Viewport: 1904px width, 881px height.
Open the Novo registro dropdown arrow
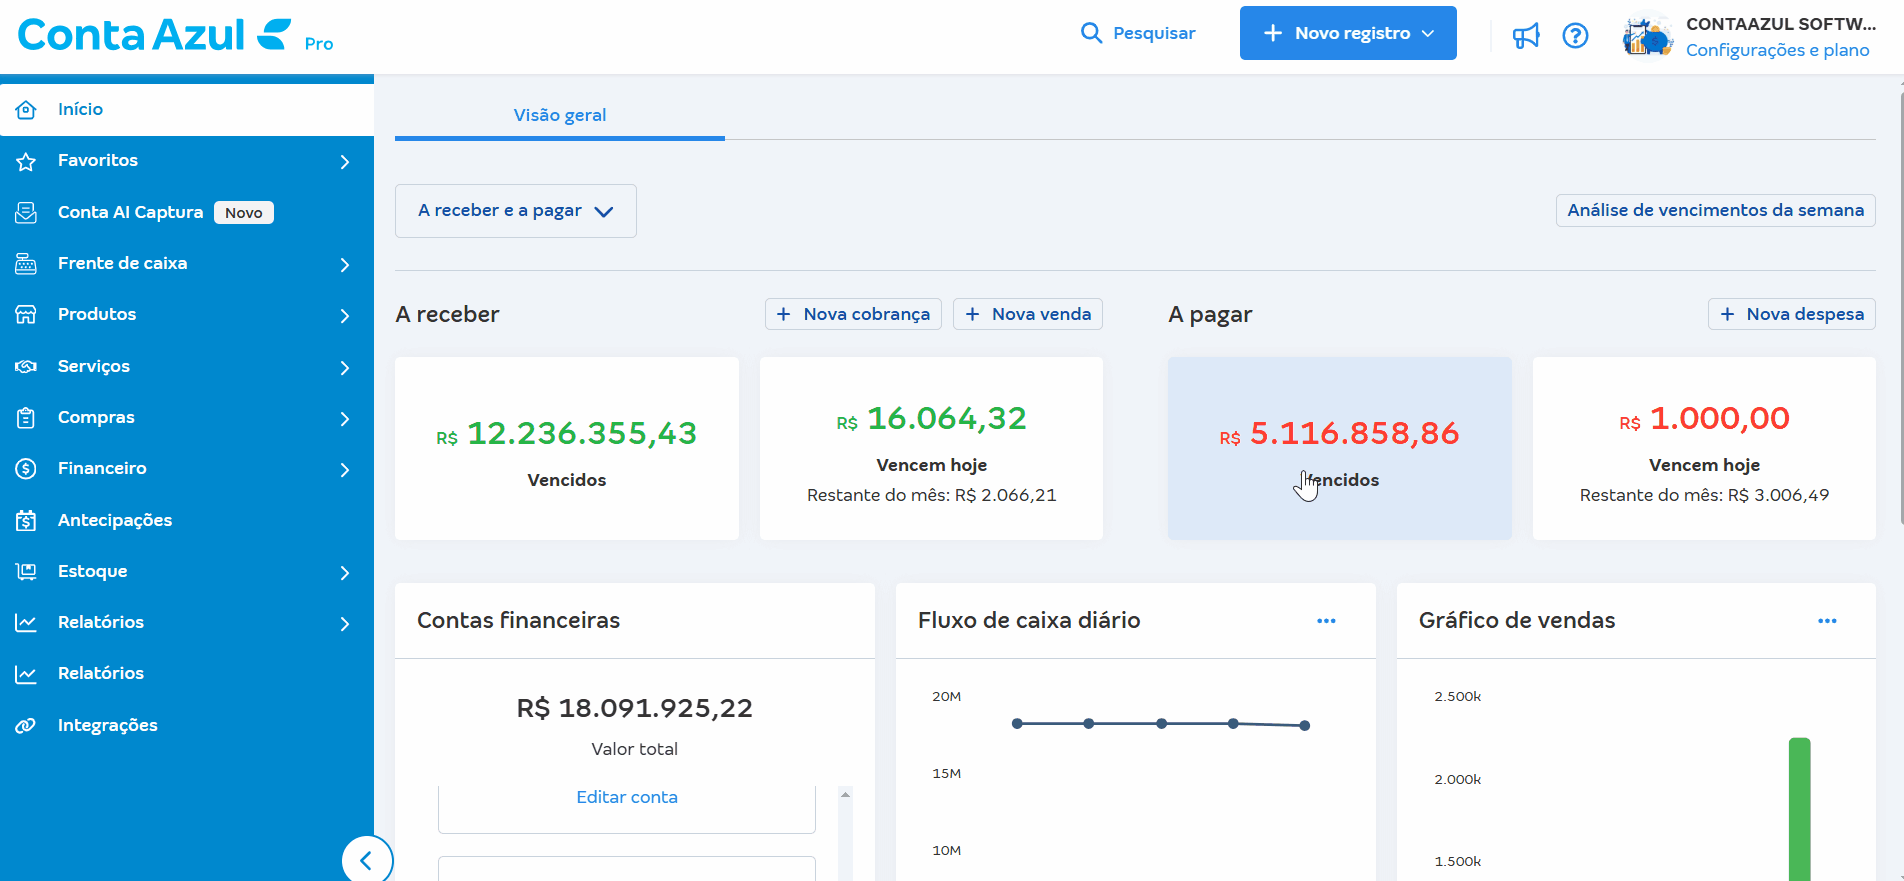click(1428, 33)
